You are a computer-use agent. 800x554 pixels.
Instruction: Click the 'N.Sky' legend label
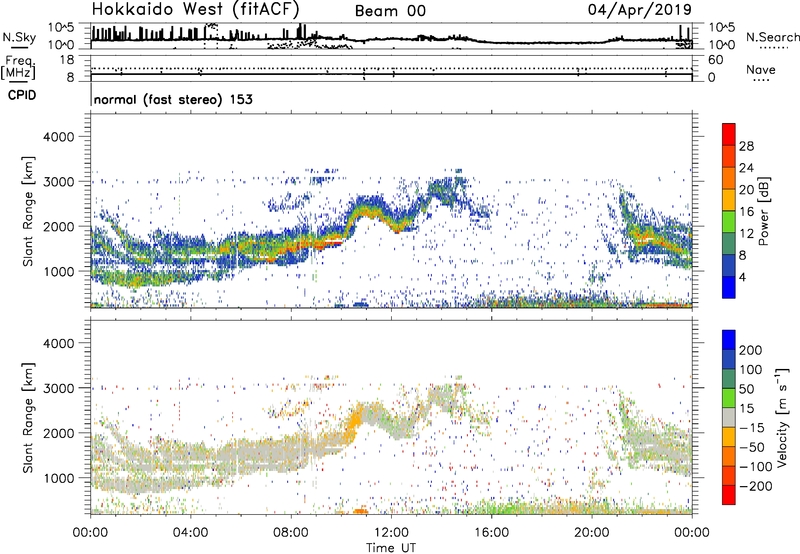tap(19, 37)
